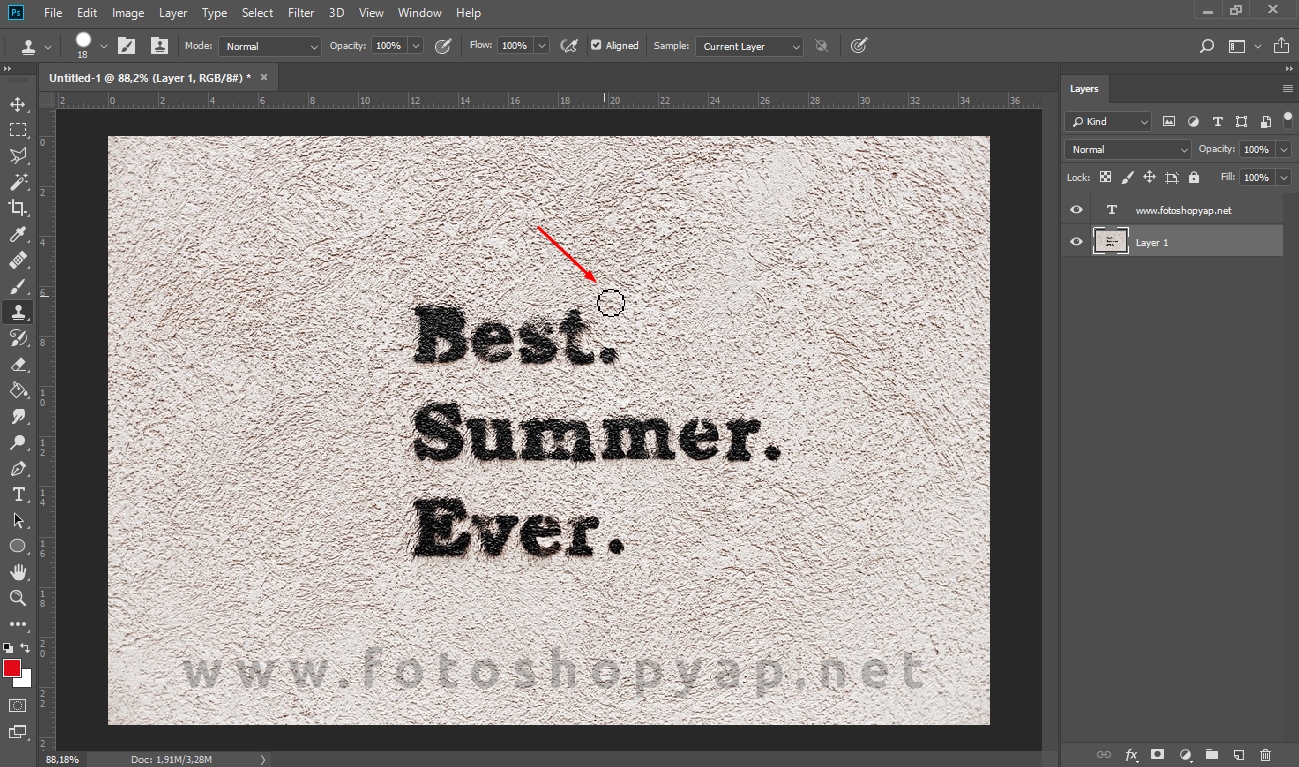Create a new layer icon

pyautogui.click(x=1238, y=755)
